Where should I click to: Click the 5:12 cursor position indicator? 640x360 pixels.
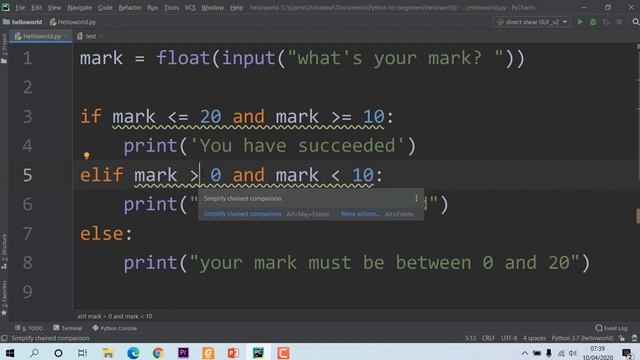point(470,338)
